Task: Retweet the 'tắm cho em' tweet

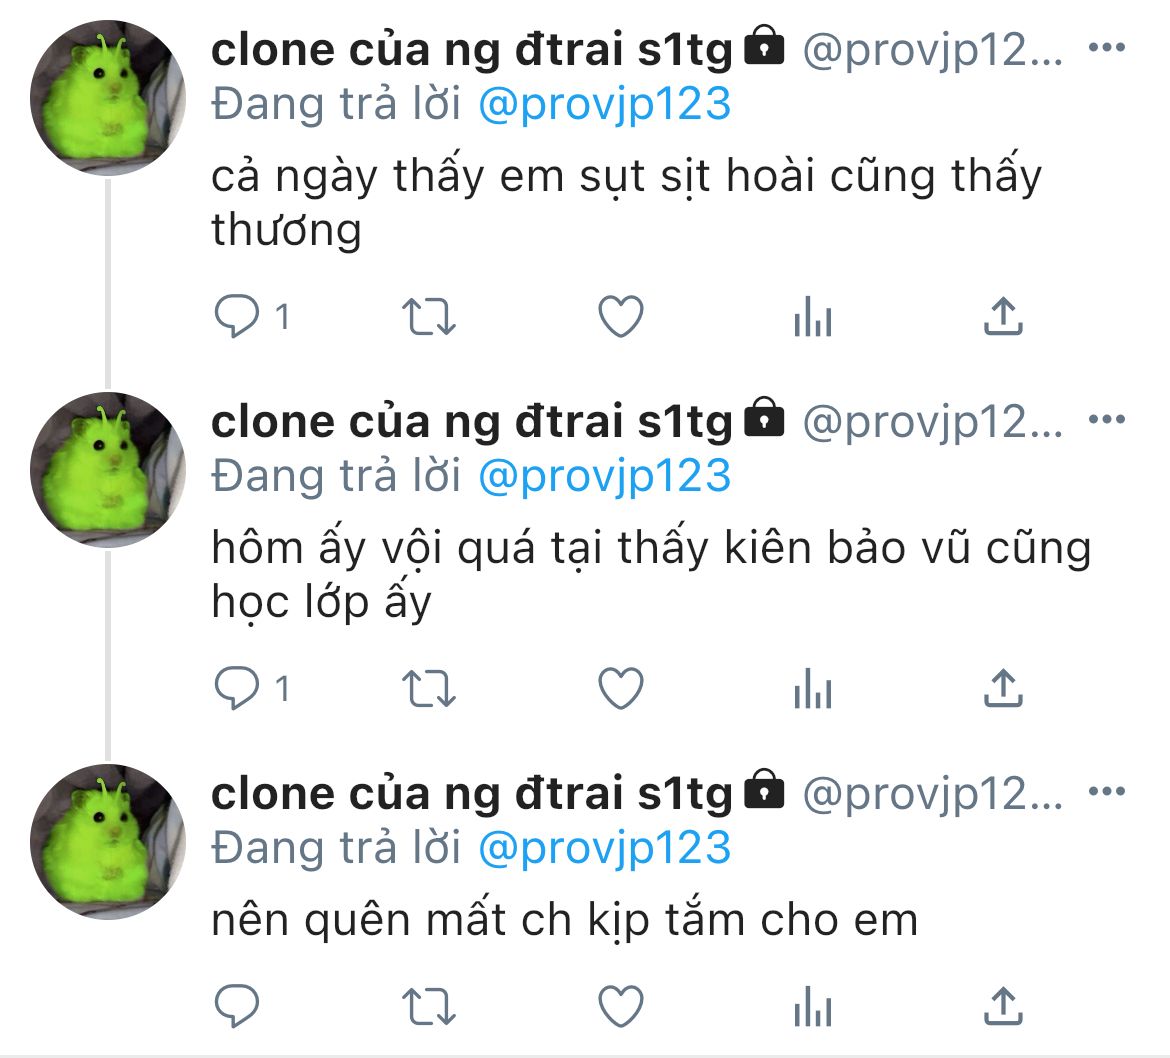Action: [x=428, y=1006]
